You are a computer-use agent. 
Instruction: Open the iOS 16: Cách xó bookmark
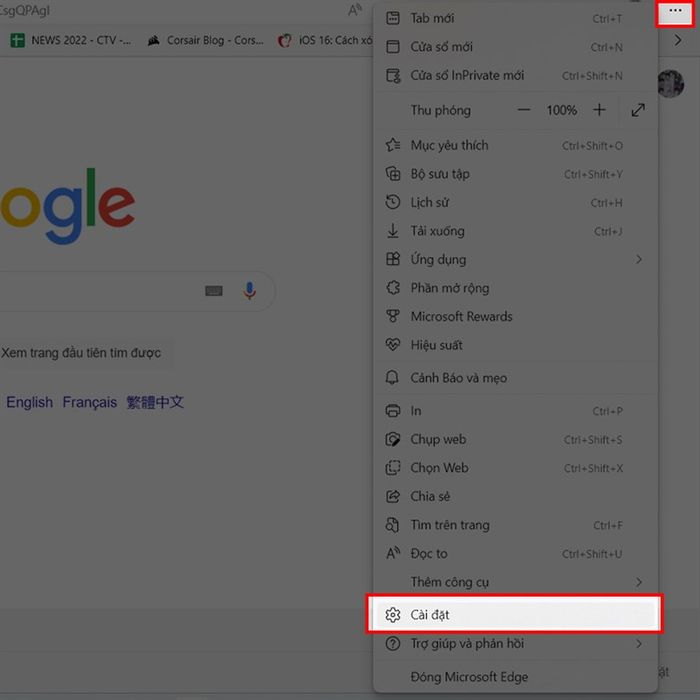click(325, 40)
